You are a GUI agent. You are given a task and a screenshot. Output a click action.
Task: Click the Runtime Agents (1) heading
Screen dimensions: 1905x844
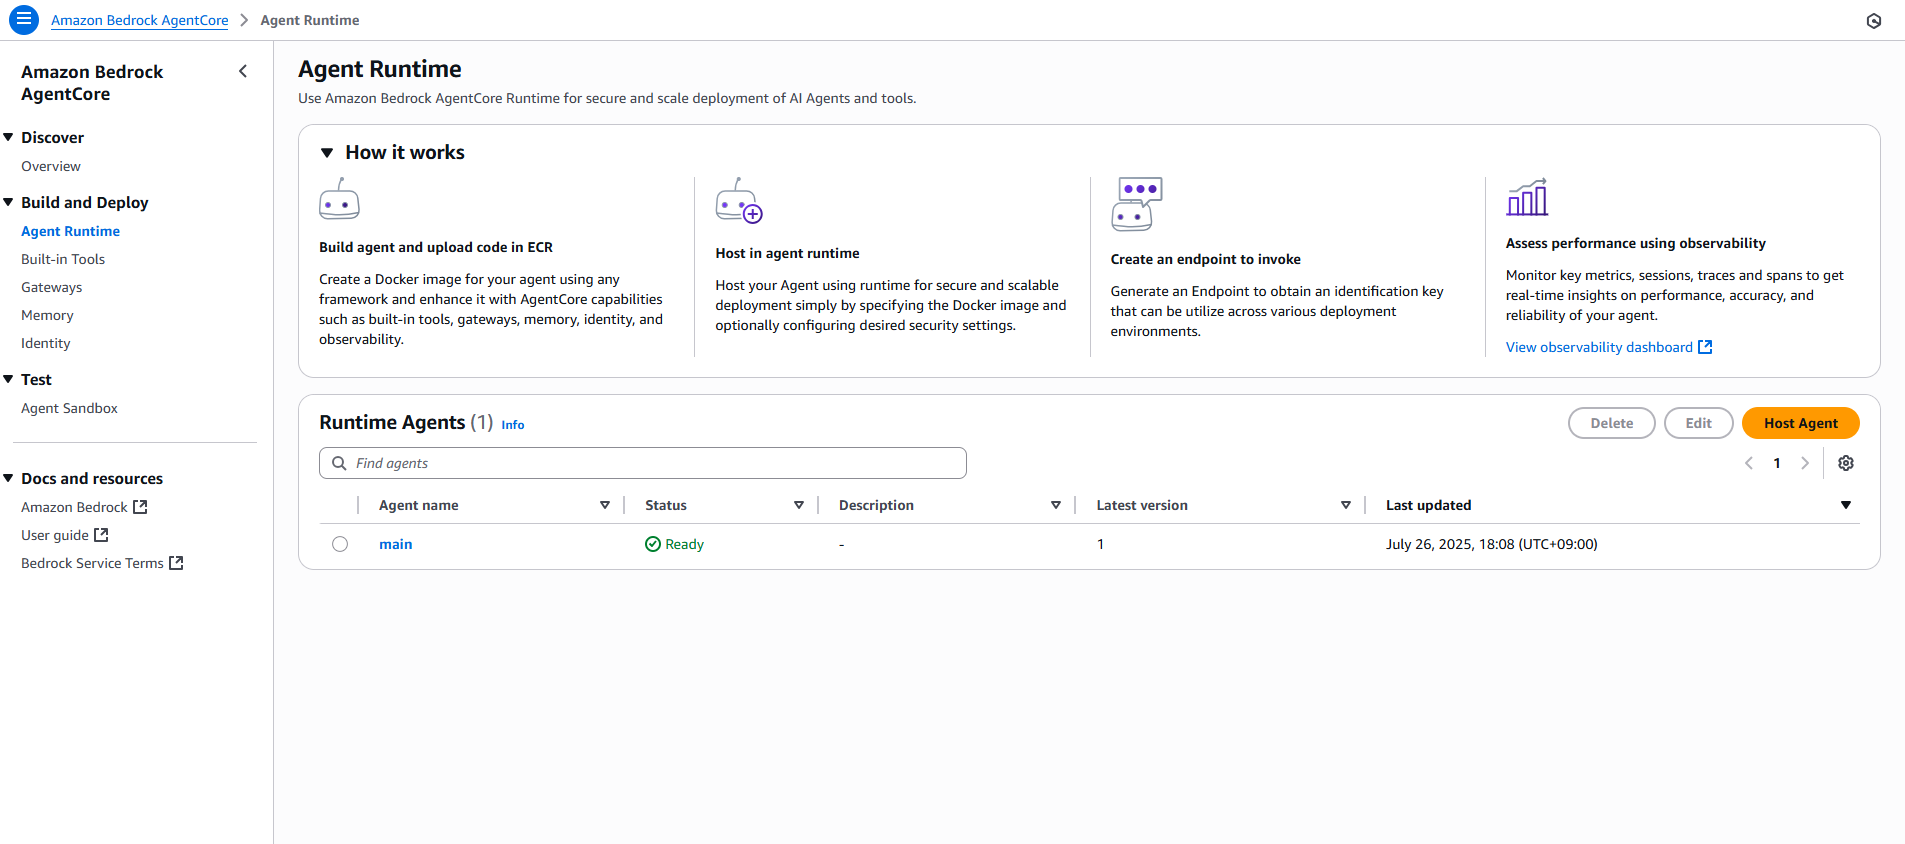click(x=406, y=422)
